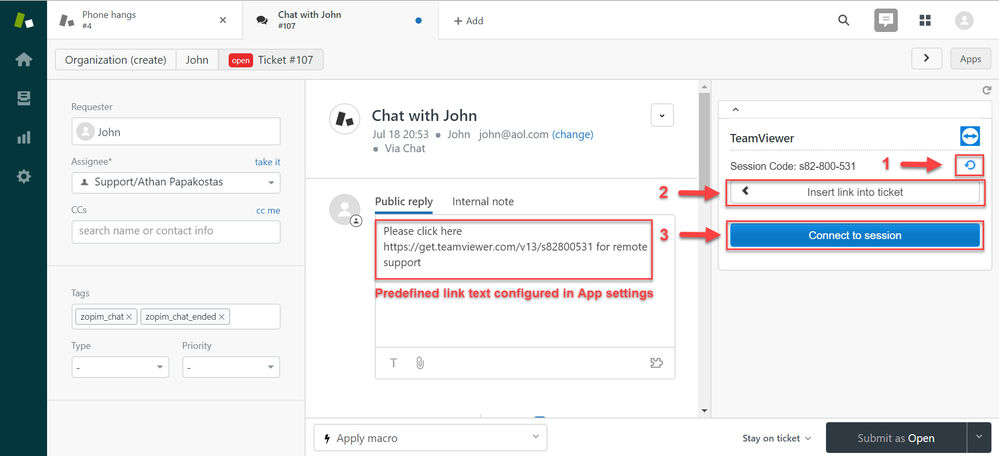Open the Zendesk products grid icon
Viewport: 999px width, 456px height.
click(925, 20)
